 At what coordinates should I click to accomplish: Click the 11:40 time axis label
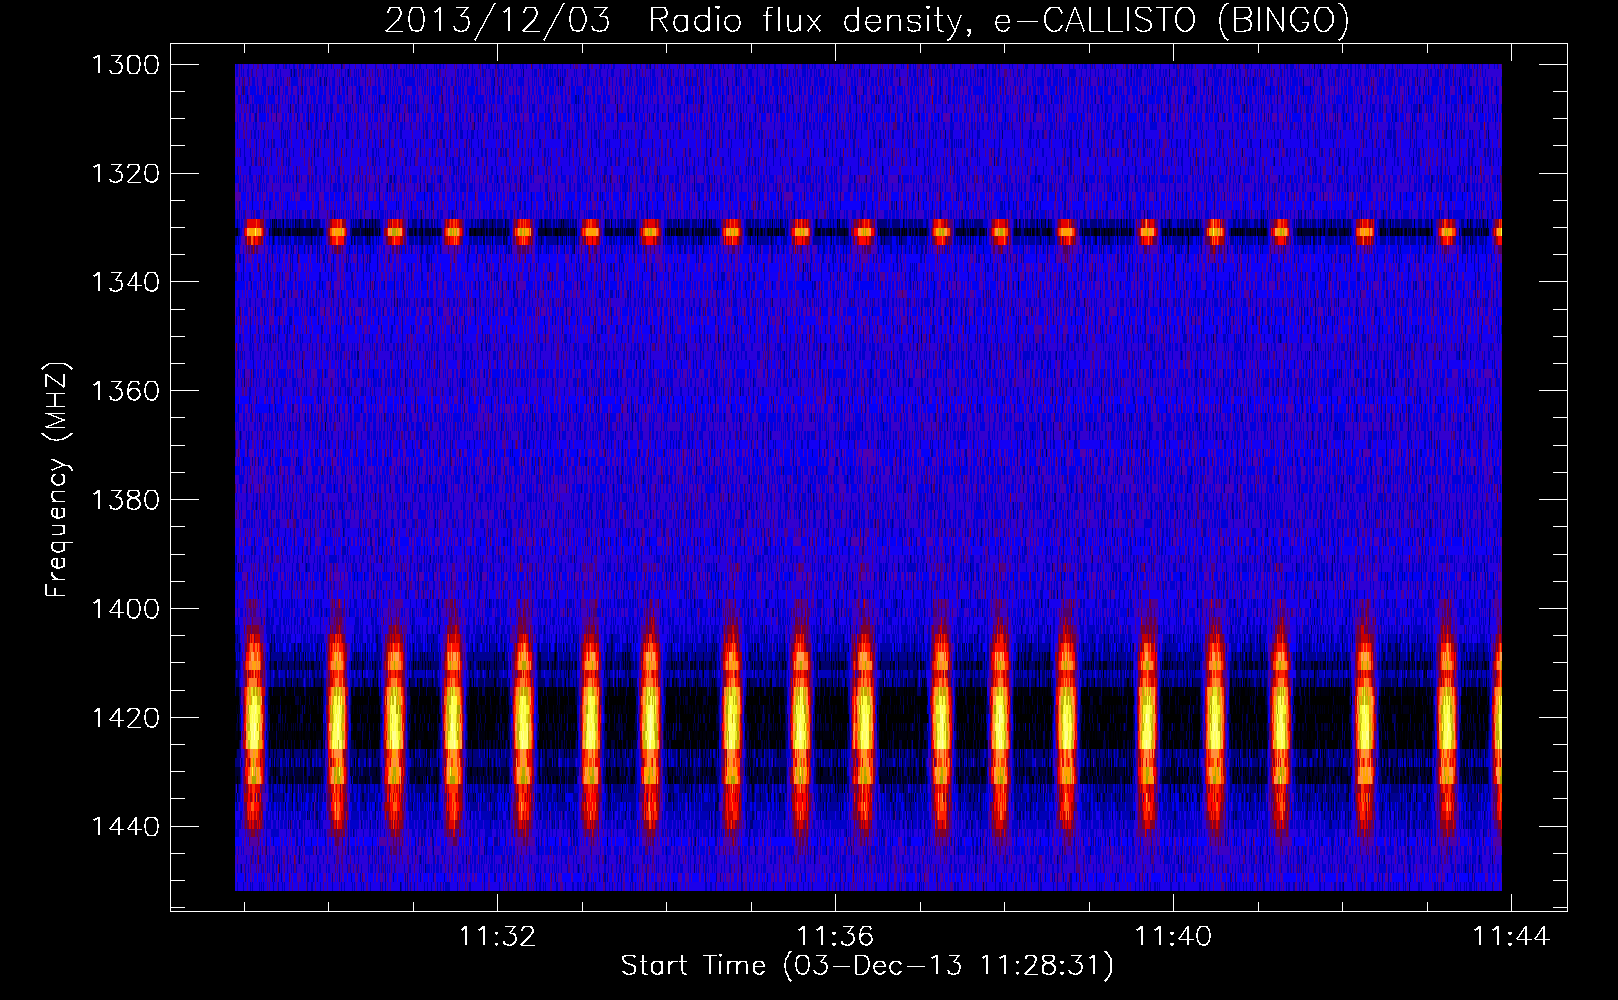tap(1173, 936)
